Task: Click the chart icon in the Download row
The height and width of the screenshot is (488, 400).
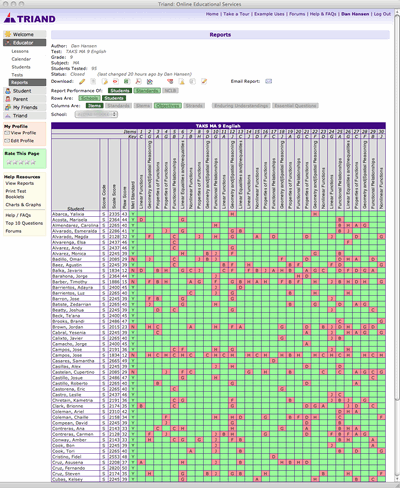Action: click(150, 81)
